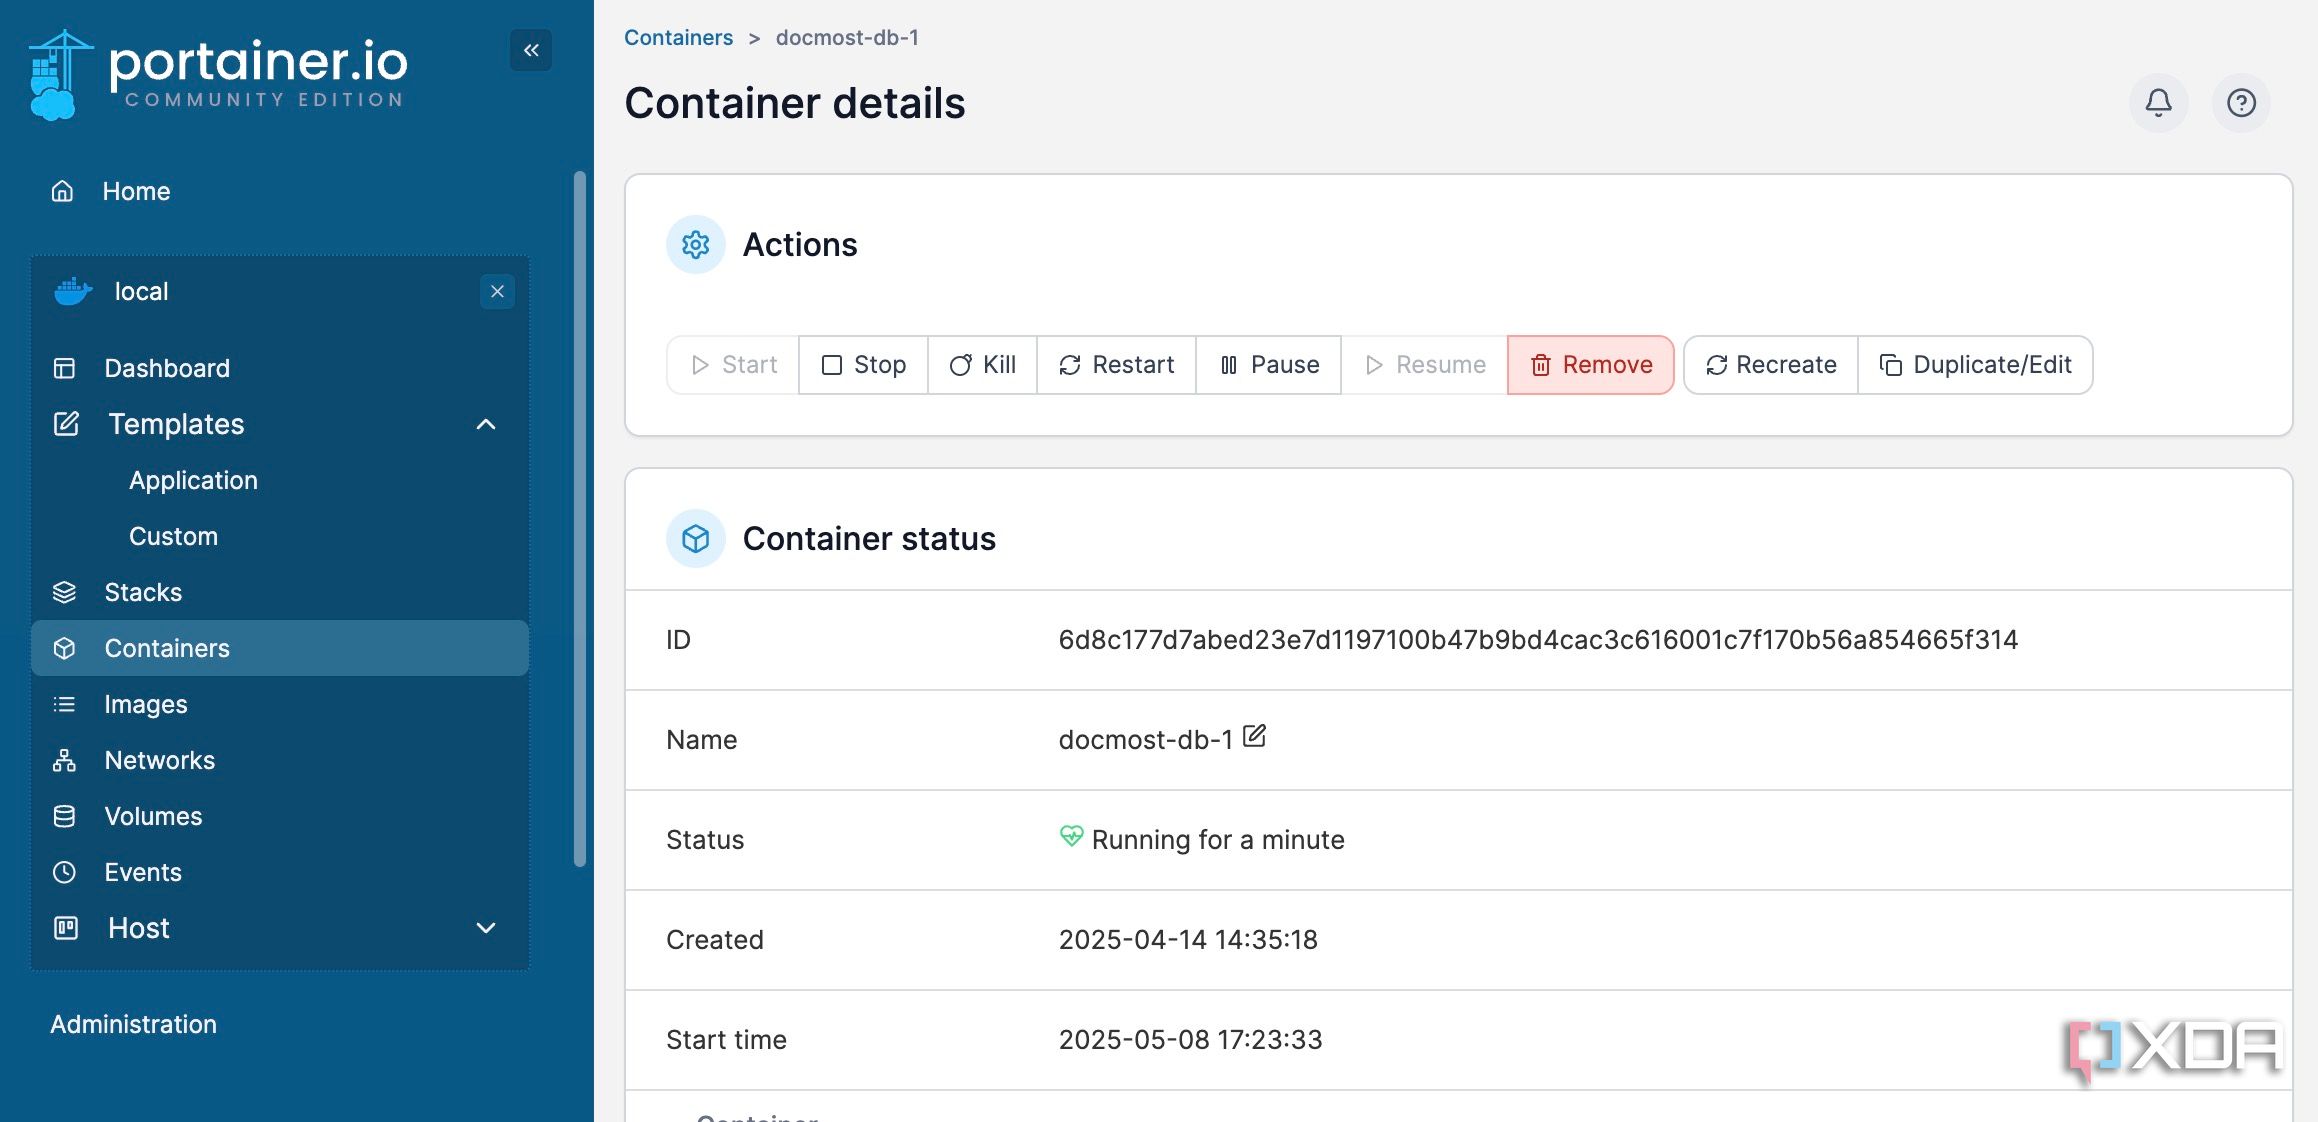Open Duplicate/Edit for container
Image resolution: width=2318 pixels, height=1122 pixels.
point(1975,365)
